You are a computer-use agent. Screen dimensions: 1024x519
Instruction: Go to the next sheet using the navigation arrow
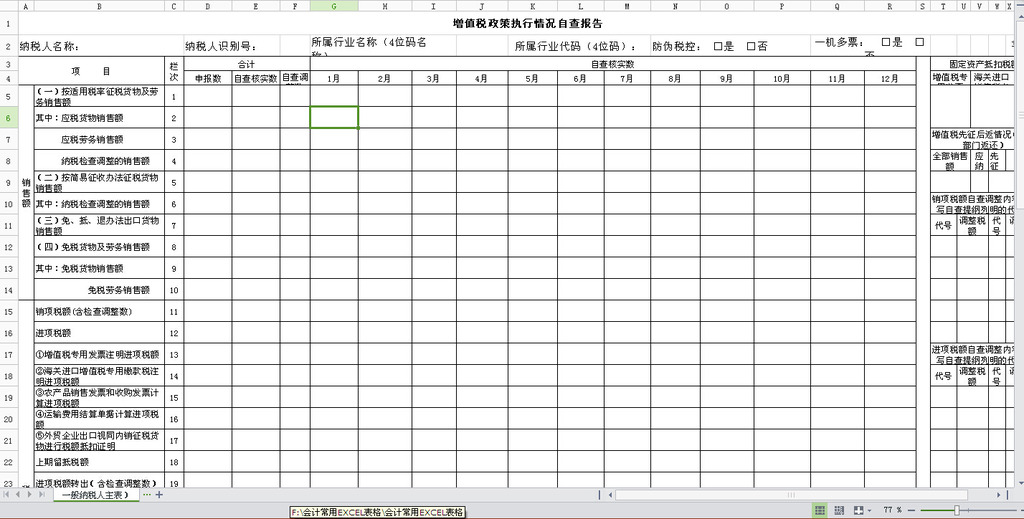coord(29,495)
